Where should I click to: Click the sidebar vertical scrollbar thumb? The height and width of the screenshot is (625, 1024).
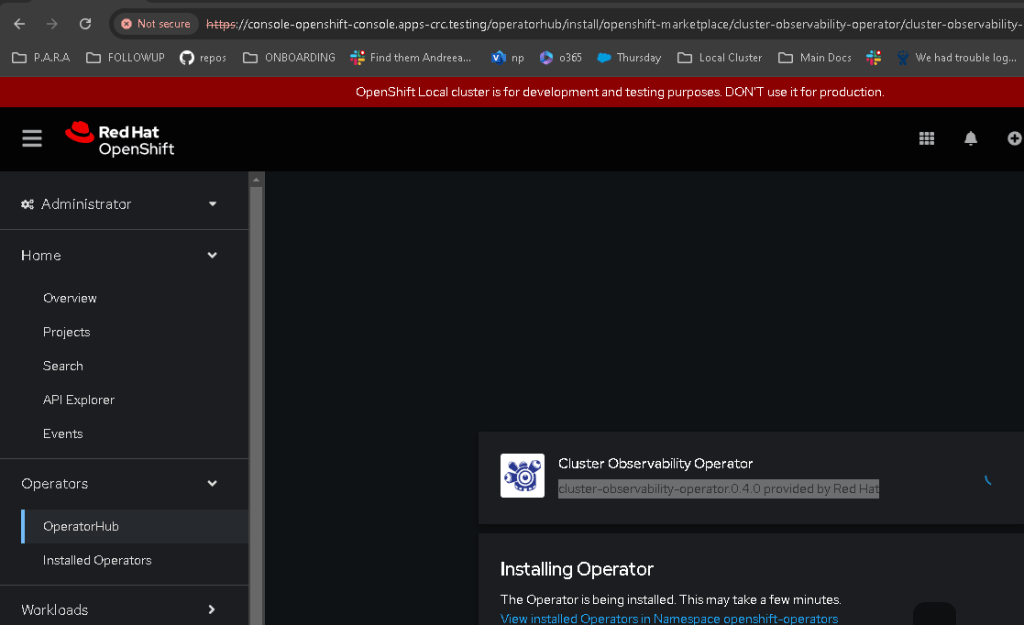(x=256, y=405)
